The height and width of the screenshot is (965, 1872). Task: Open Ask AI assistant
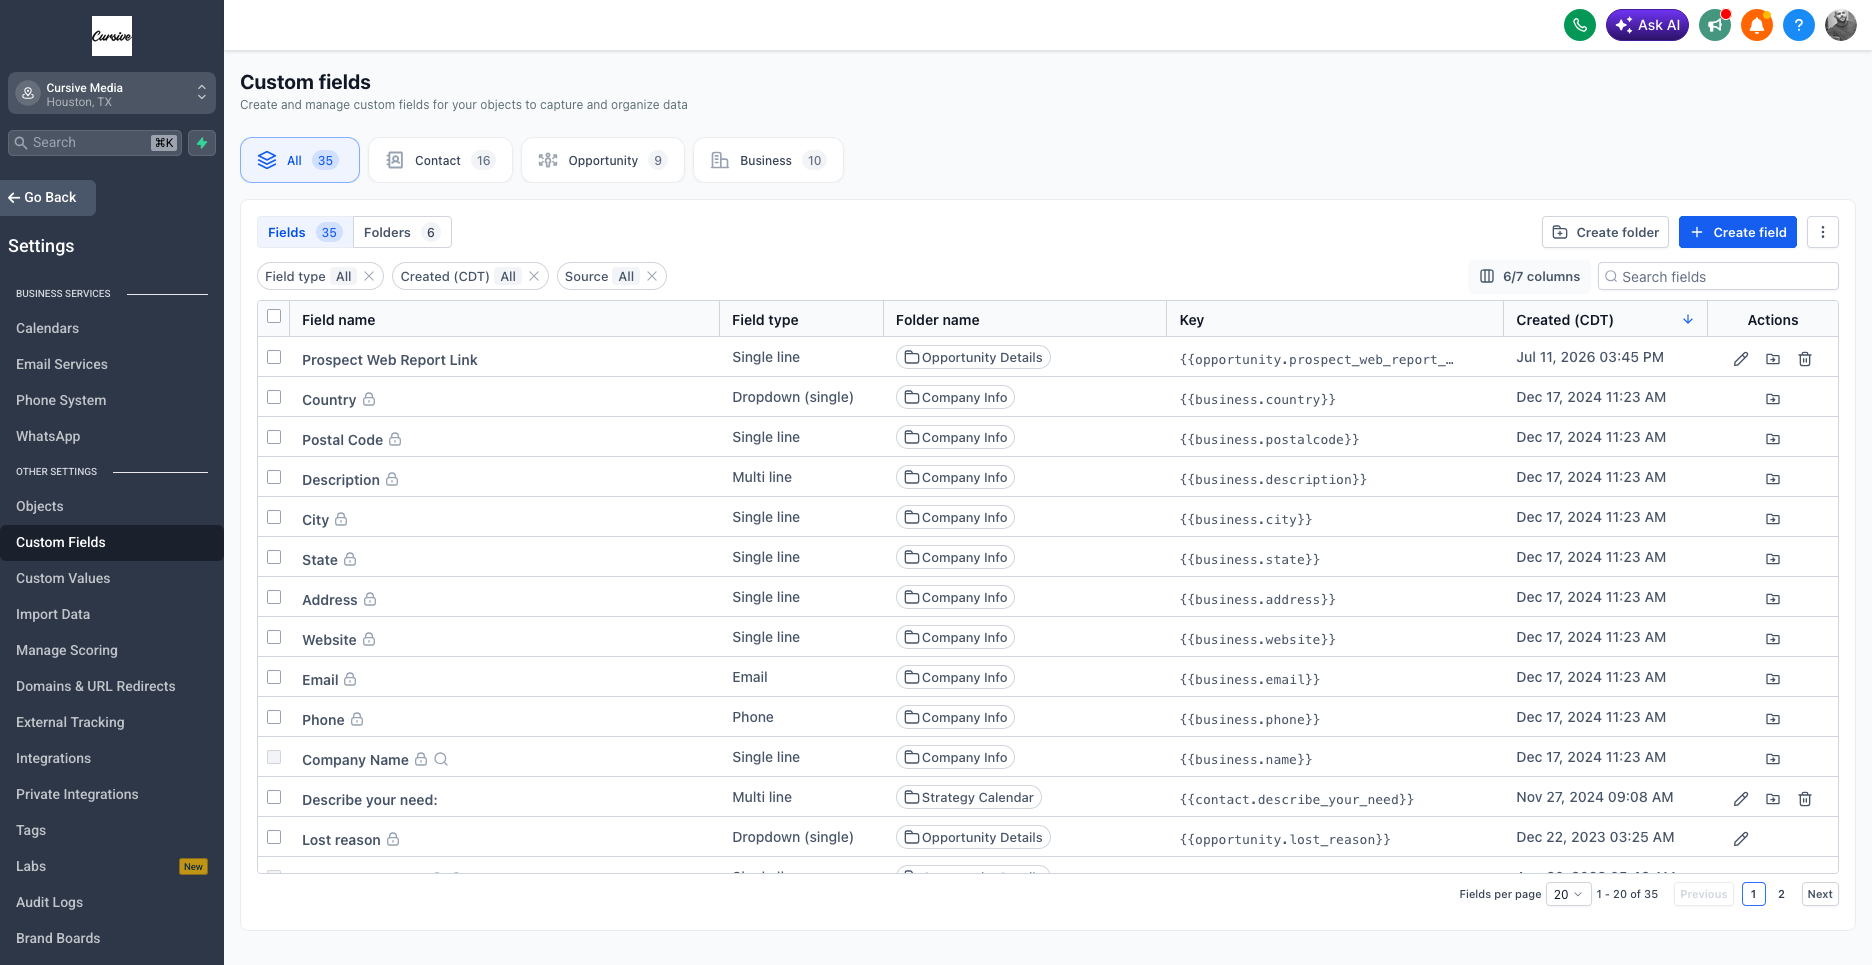tap(1647, 25)
